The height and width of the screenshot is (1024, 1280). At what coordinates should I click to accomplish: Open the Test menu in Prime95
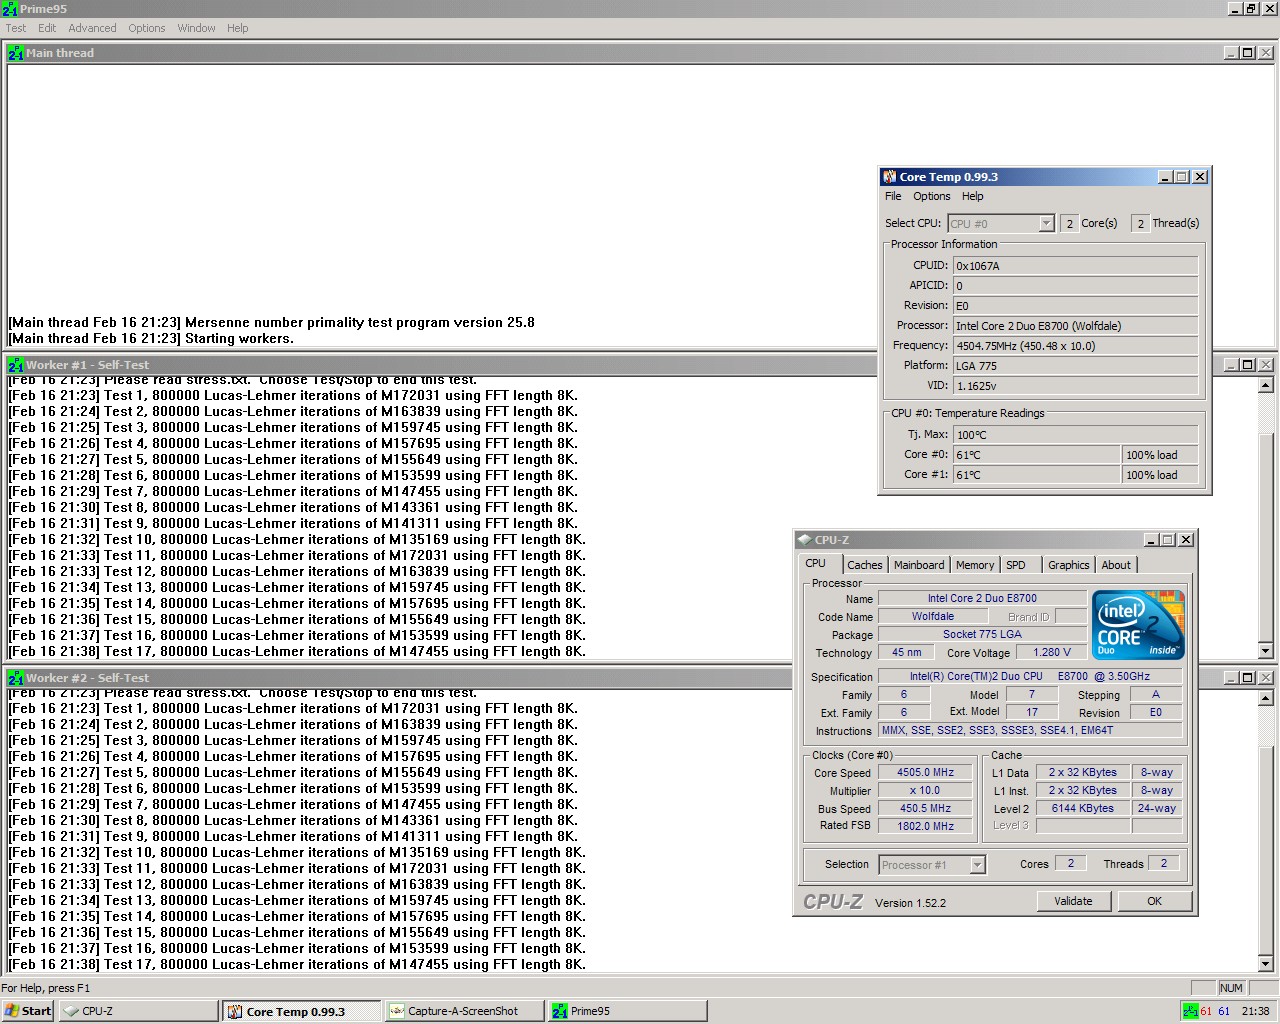(x=16, y=28)
